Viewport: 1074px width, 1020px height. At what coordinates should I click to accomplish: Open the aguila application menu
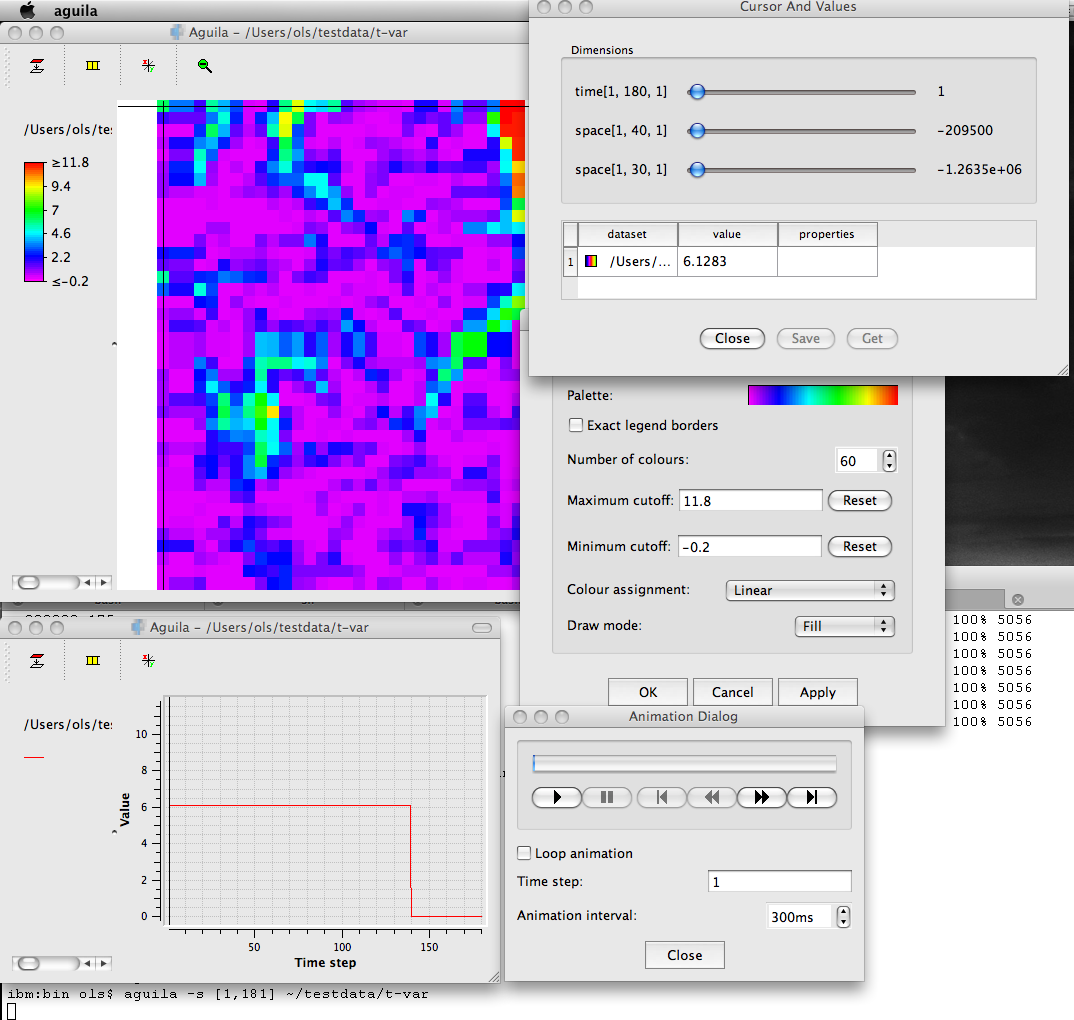point(75,11)
